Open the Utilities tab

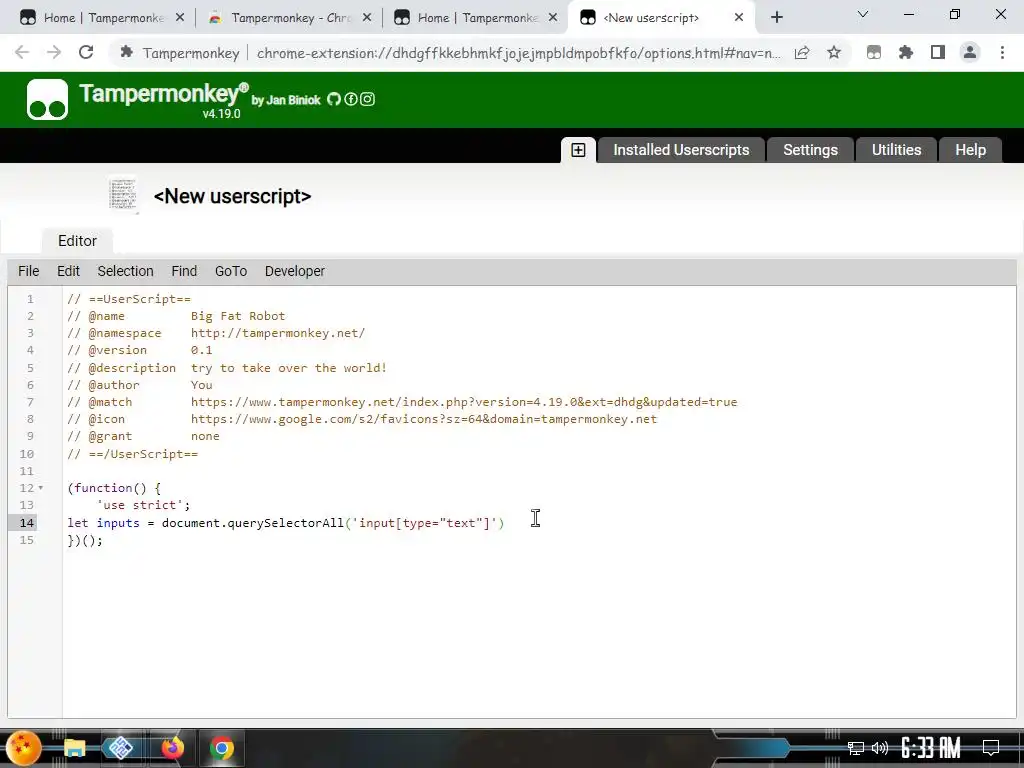[x=896, y=150]
